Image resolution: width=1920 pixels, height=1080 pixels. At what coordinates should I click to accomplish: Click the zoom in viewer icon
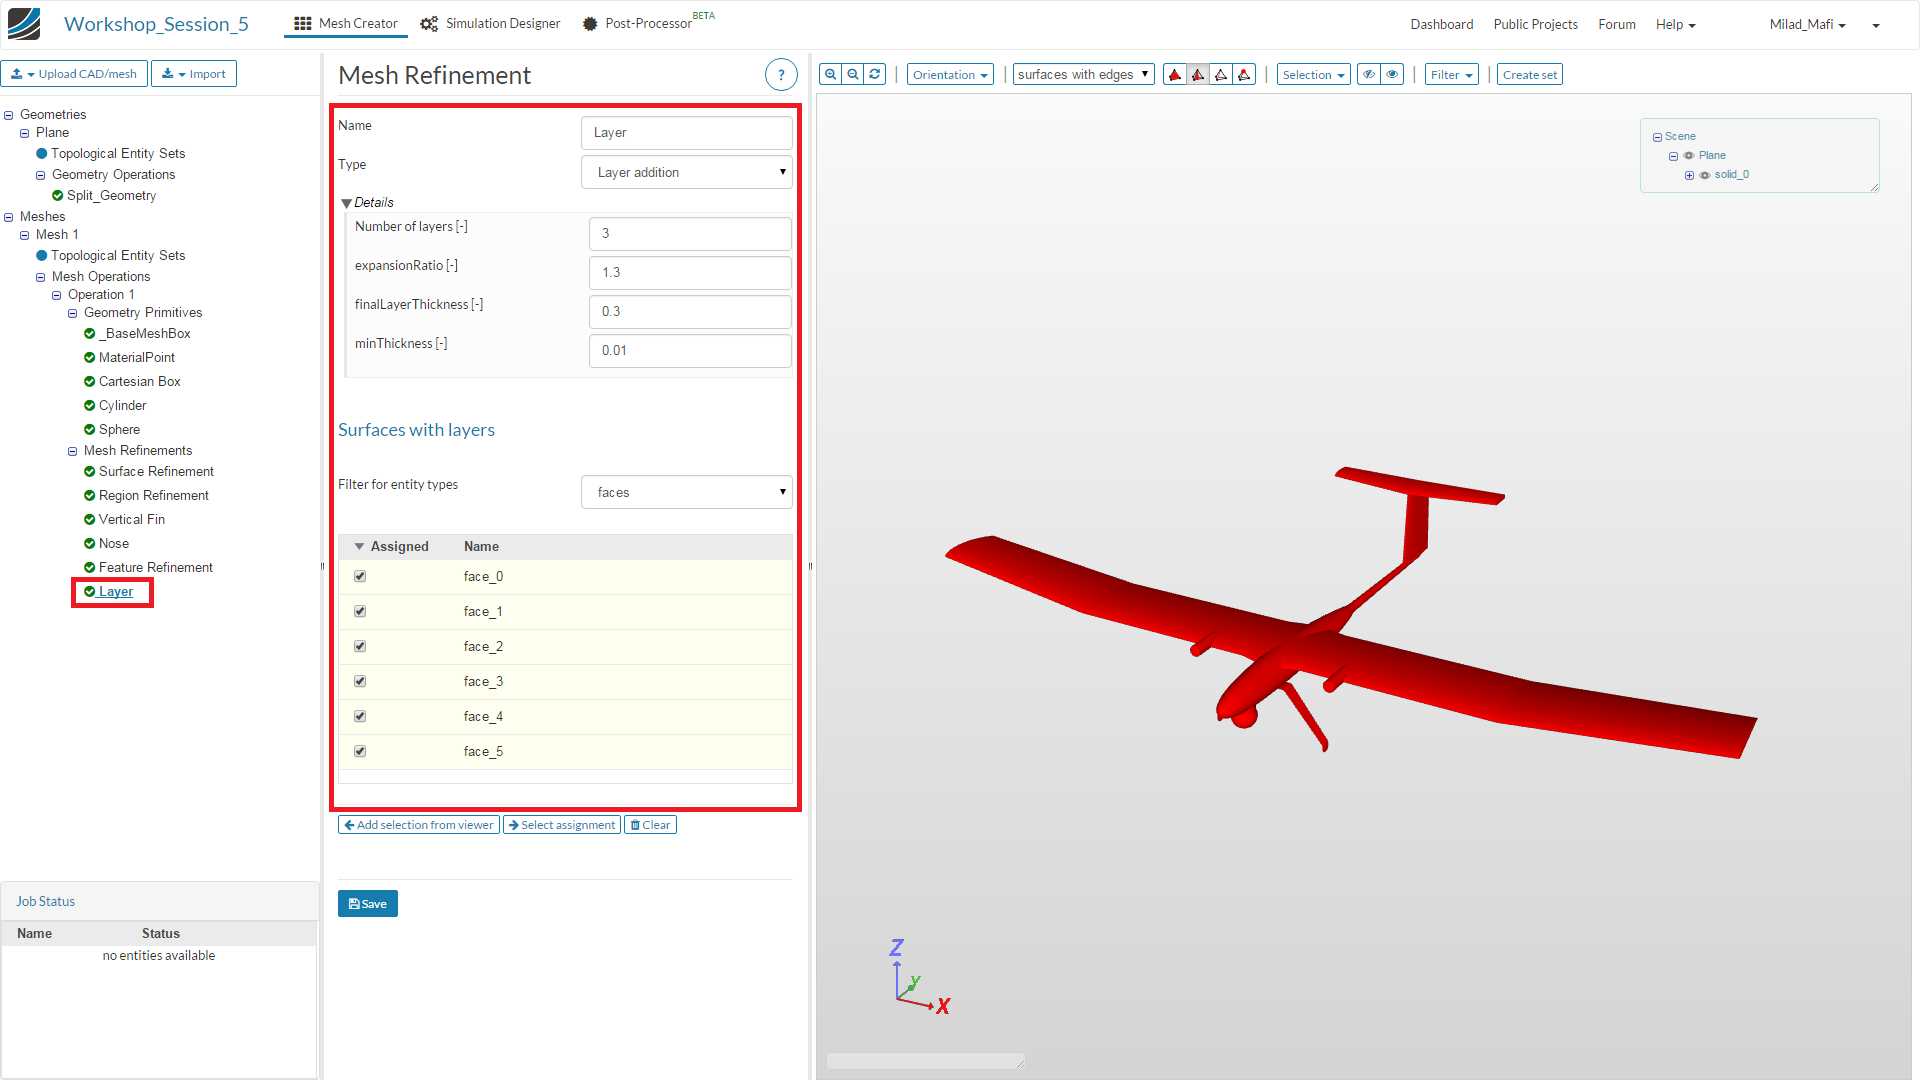(830, 74)
